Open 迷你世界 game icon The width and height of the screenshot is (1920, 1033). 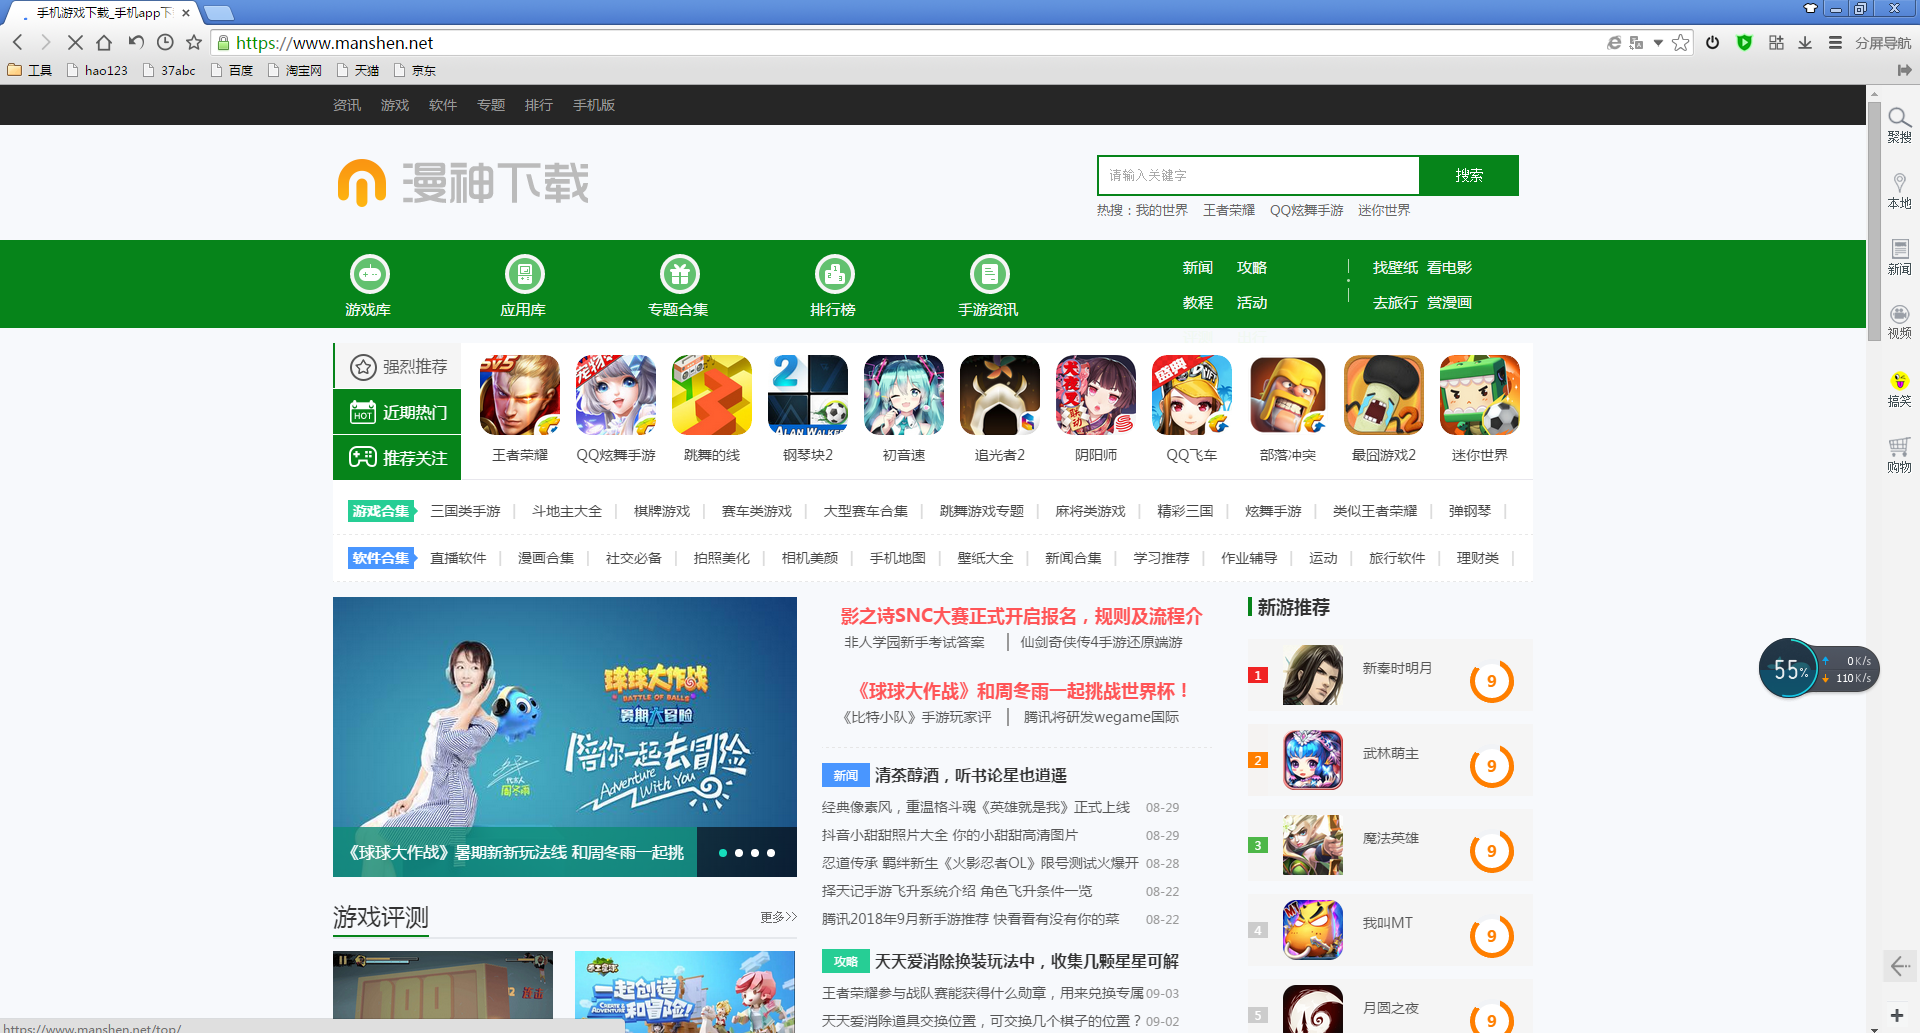1480,395
